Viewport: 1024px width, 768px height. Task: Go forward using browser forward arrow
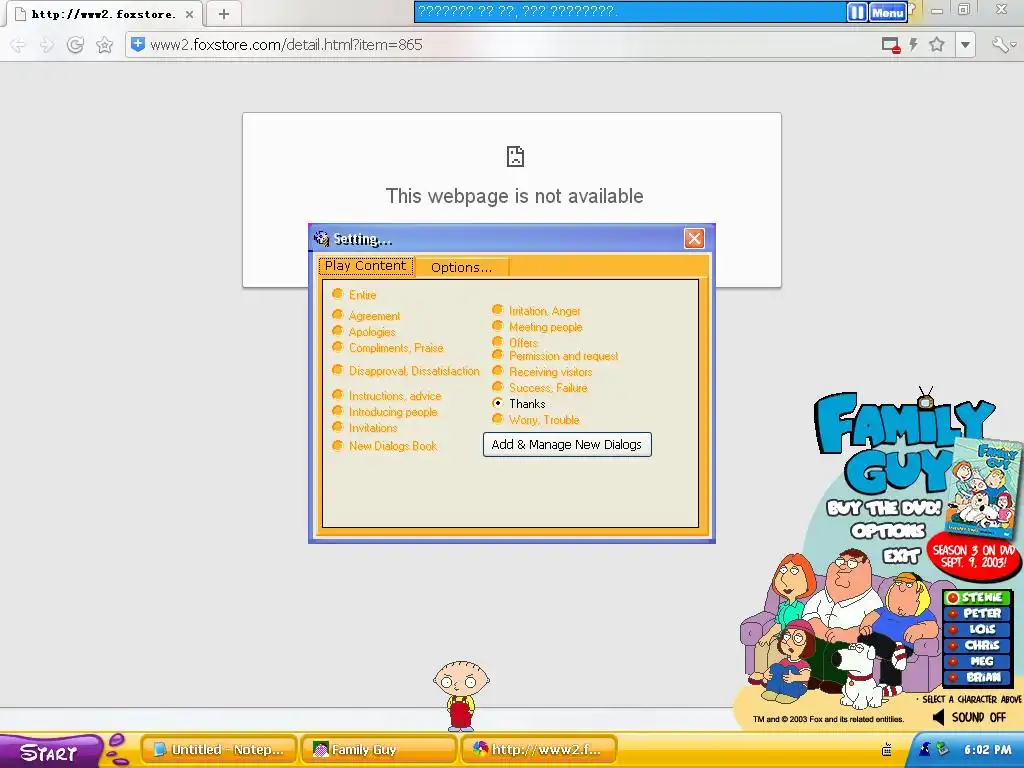point(46,45)
